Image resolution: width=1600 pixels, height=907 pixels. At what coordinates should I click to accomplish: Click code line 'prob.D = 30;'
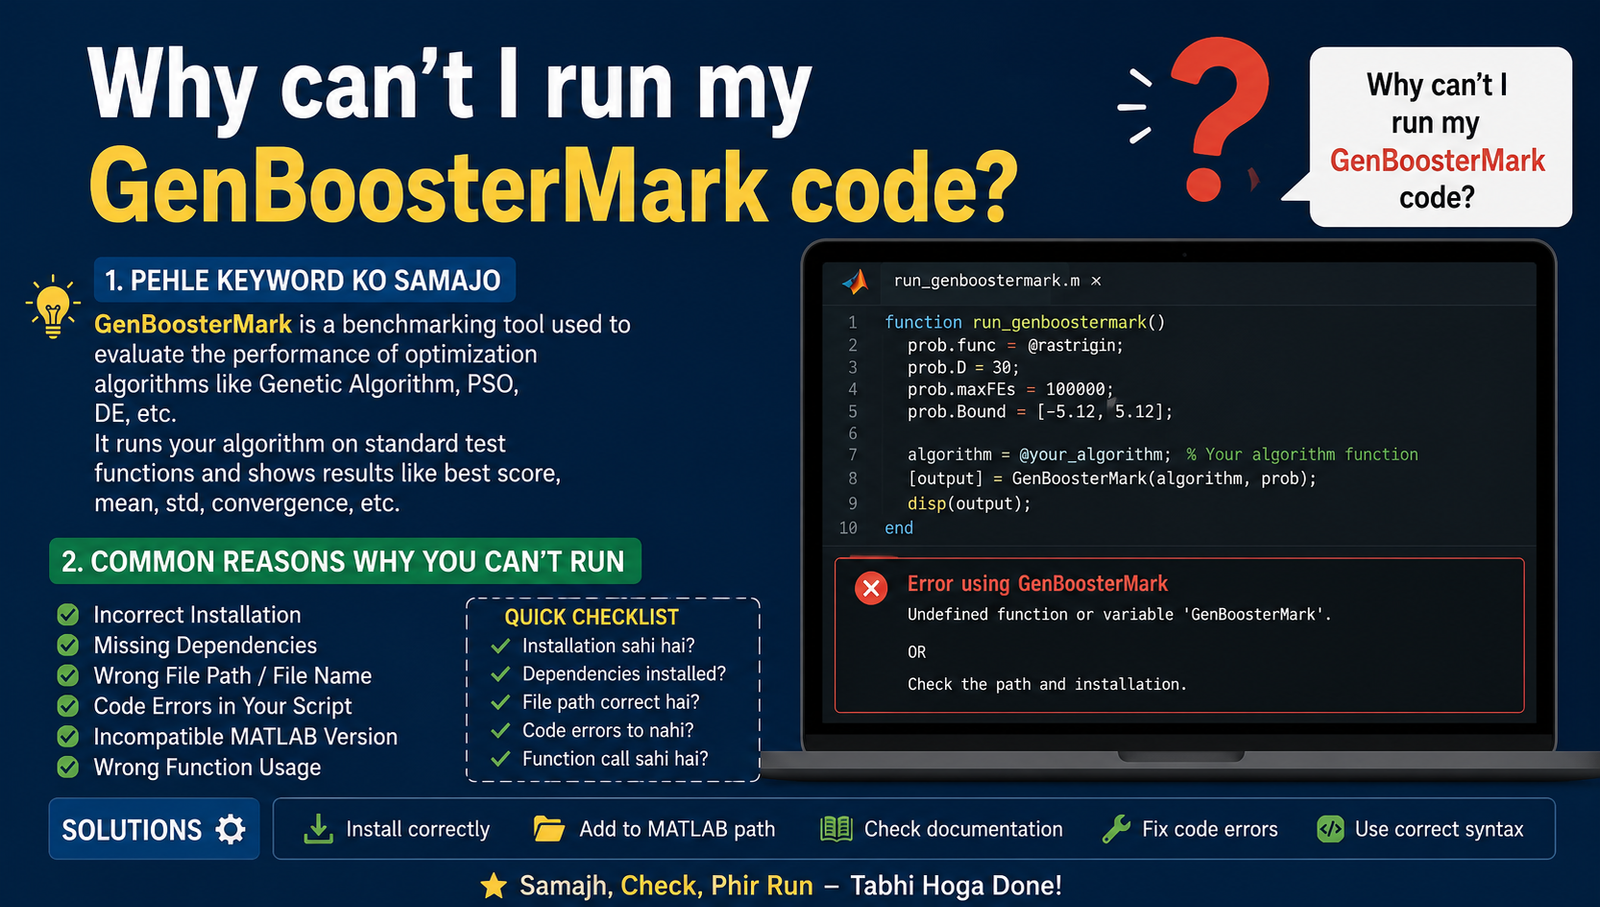click(963, 367)
